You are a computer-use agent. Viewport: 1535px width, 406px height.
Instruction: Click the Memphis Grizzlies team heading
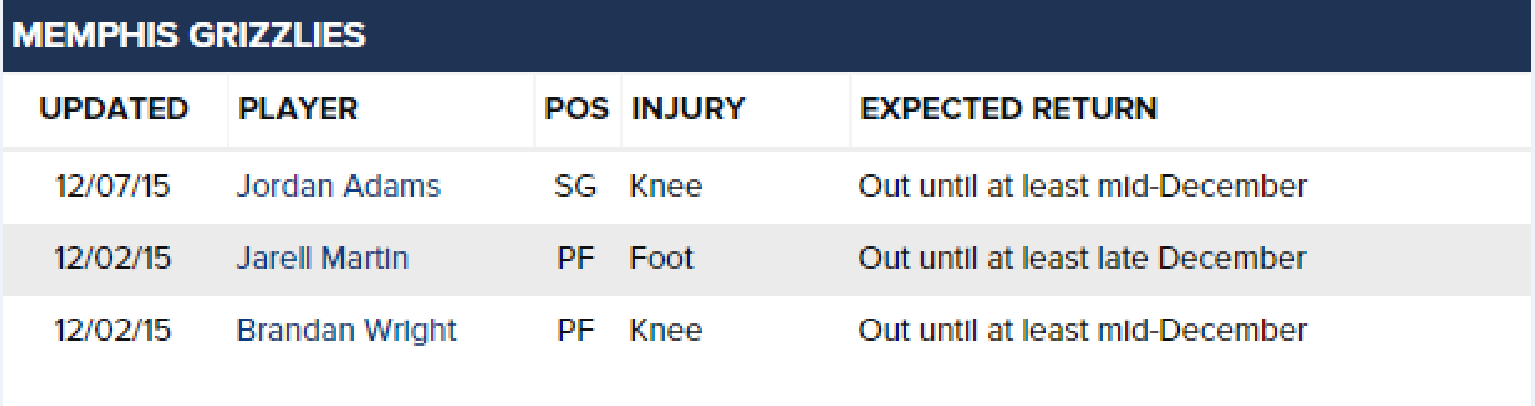click(189, 35)
